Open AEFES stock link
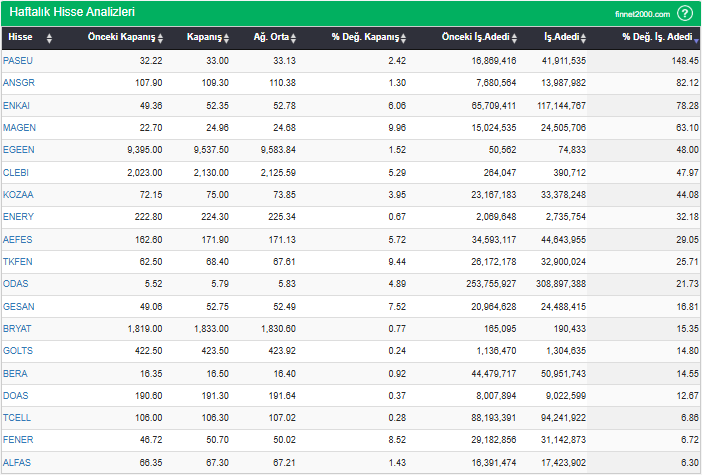 [18, 240]
